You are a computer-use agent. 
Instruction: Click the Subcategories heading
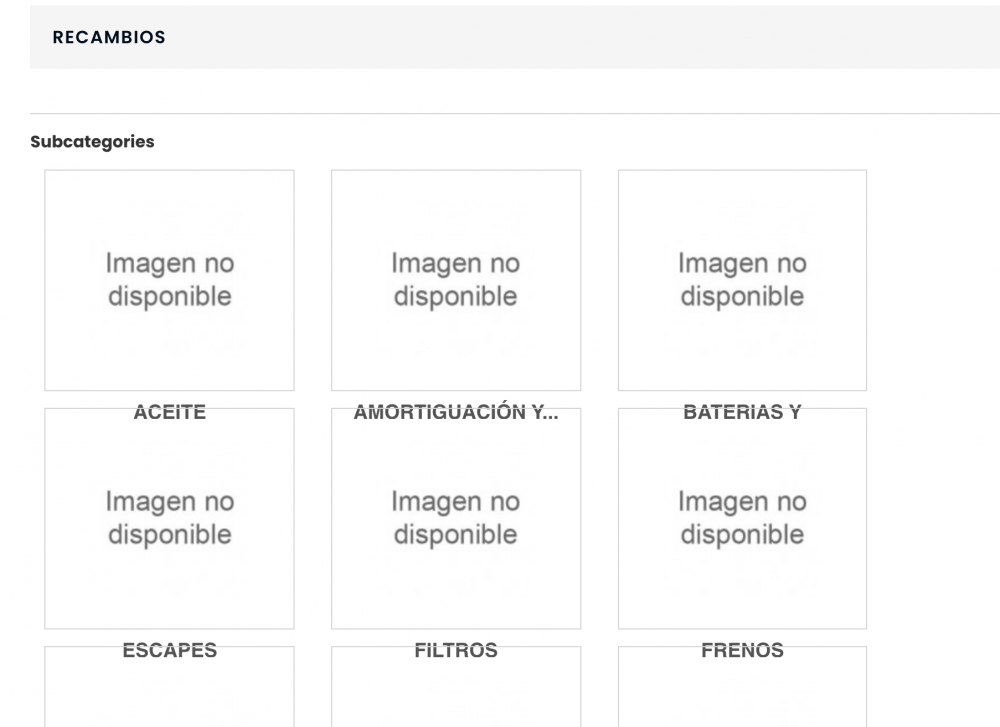point(91,141)
